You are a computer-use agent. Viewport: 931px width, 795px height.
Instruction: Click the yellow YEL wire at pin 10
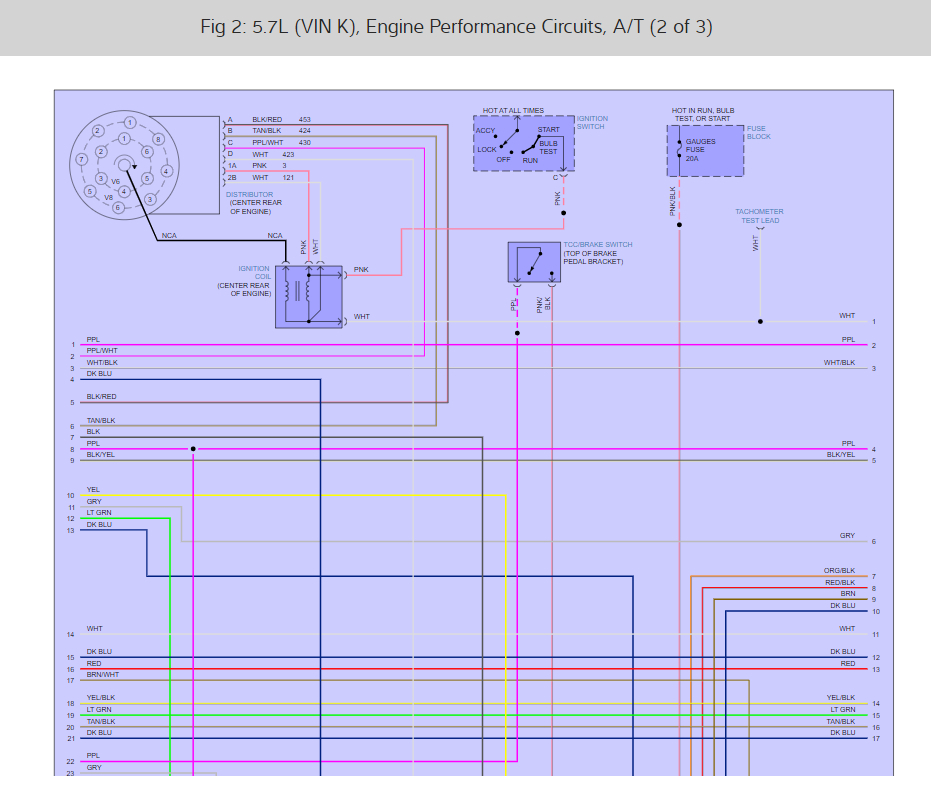point(293,495)
